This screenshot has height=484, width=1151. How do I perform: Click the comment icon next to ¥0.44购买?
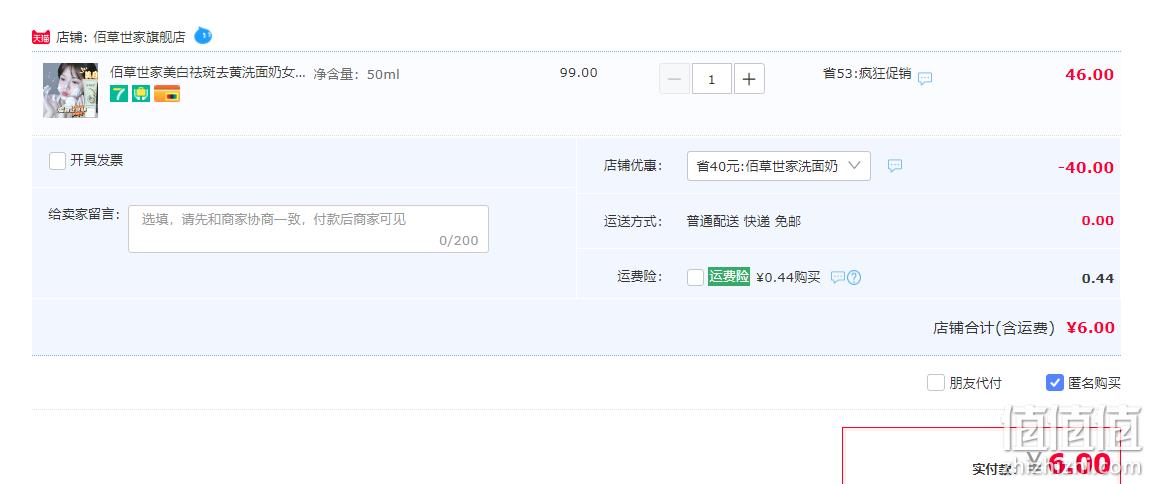[x=838, y=278]
